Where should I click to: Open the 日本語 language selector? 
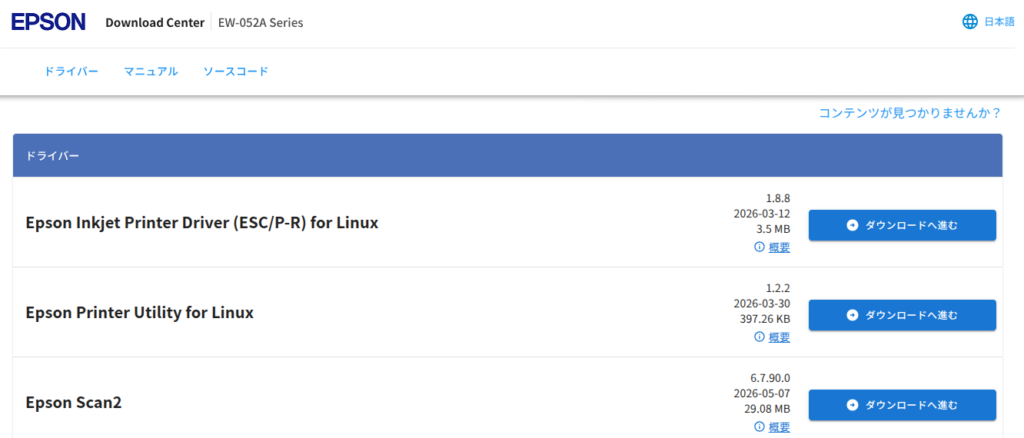[x=999, y=22]
